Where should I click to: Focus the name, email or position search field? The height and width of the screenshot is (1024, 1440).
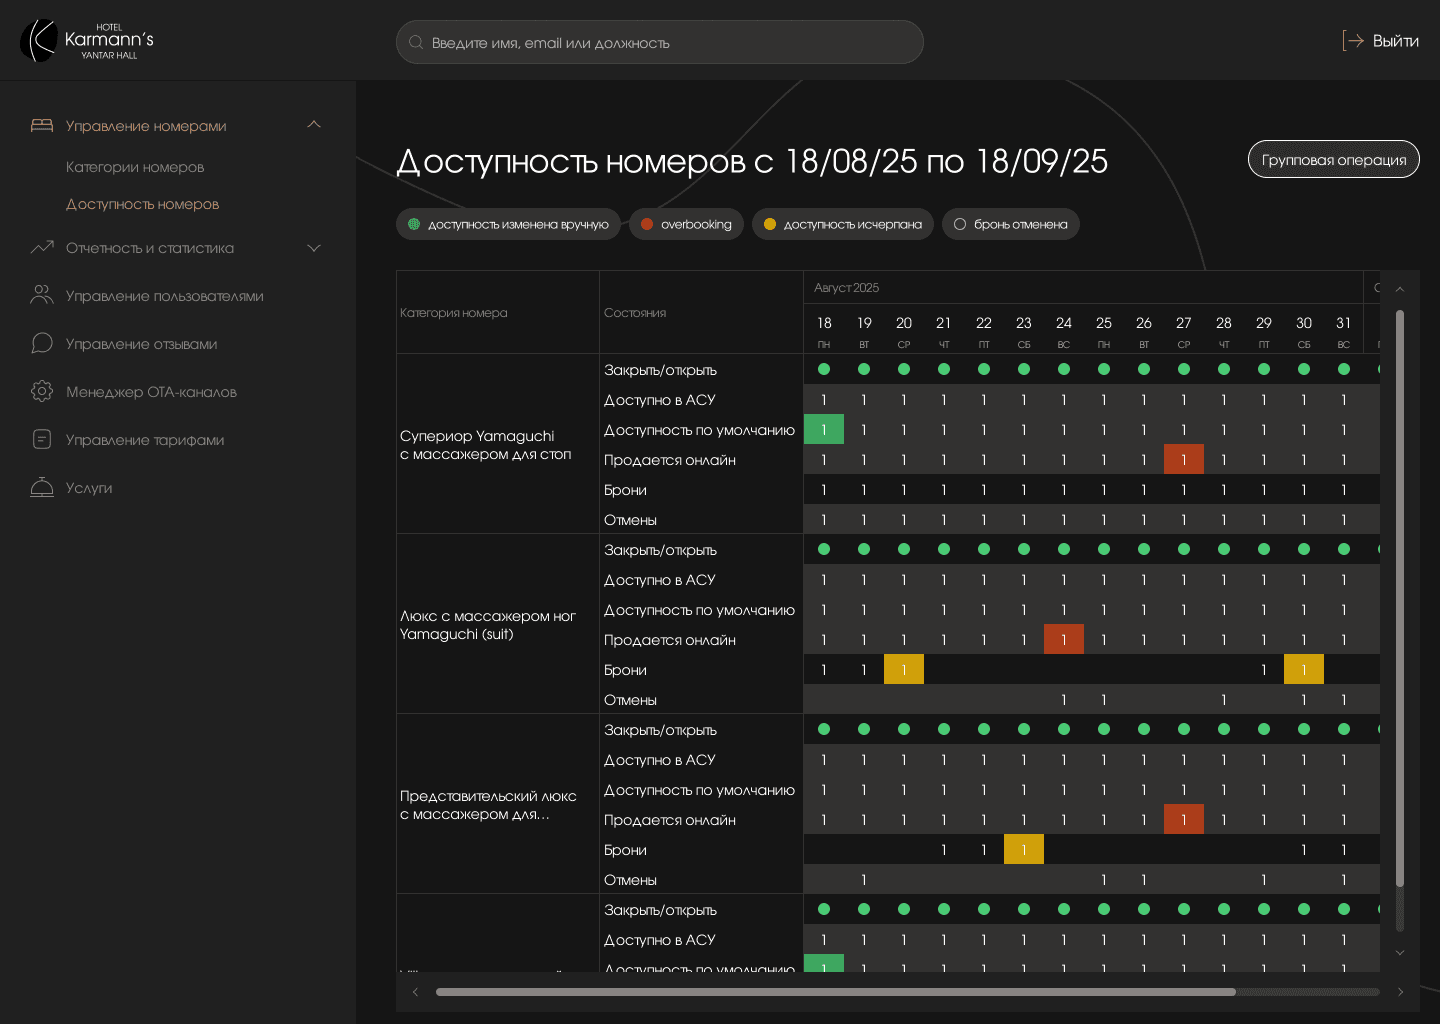click(660, 43)
